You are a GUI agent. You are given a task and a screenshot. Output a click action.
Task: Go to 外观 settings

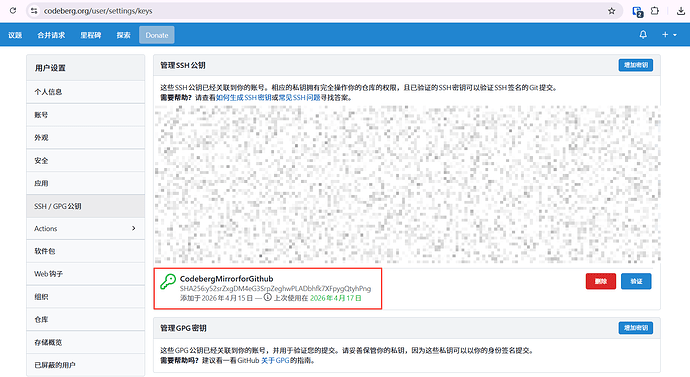[x=85, y=138]
